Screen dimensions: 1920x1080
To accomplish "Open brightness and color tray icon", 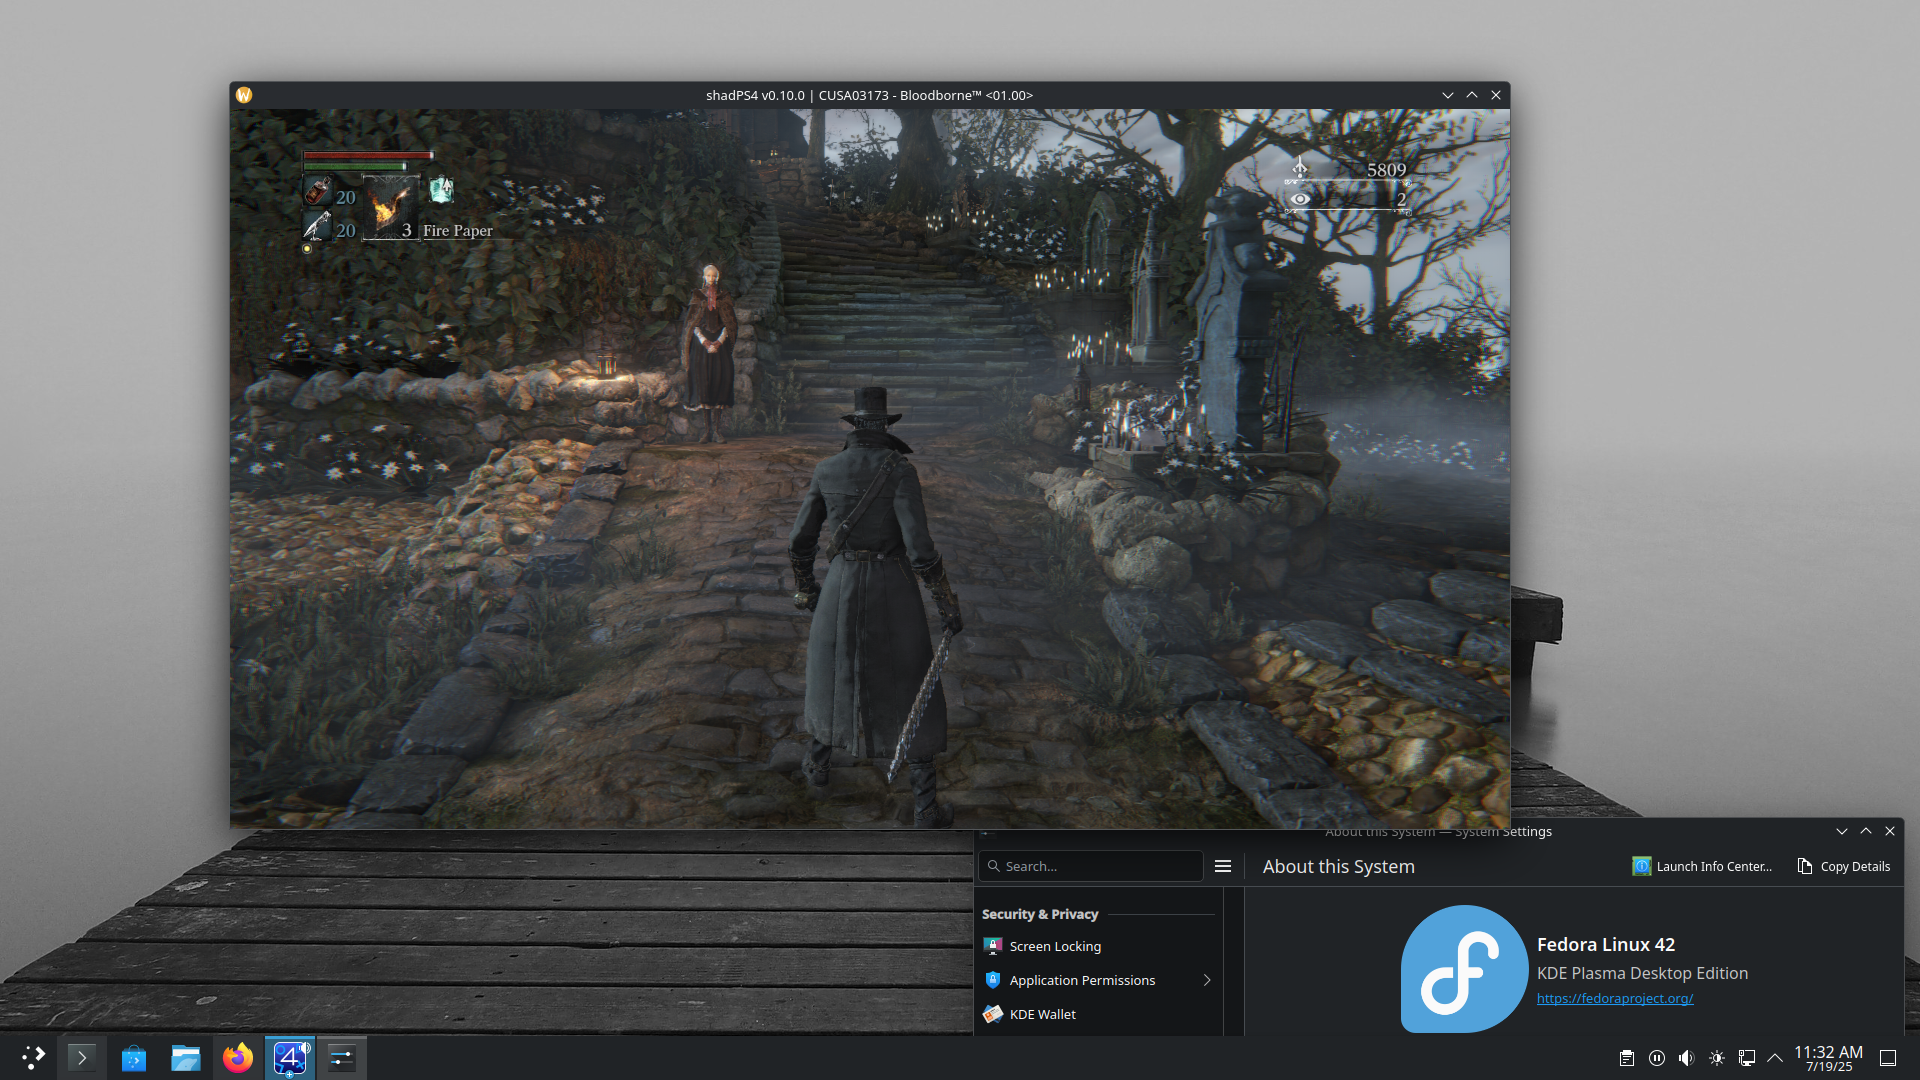I will tap(1717, 1058).
